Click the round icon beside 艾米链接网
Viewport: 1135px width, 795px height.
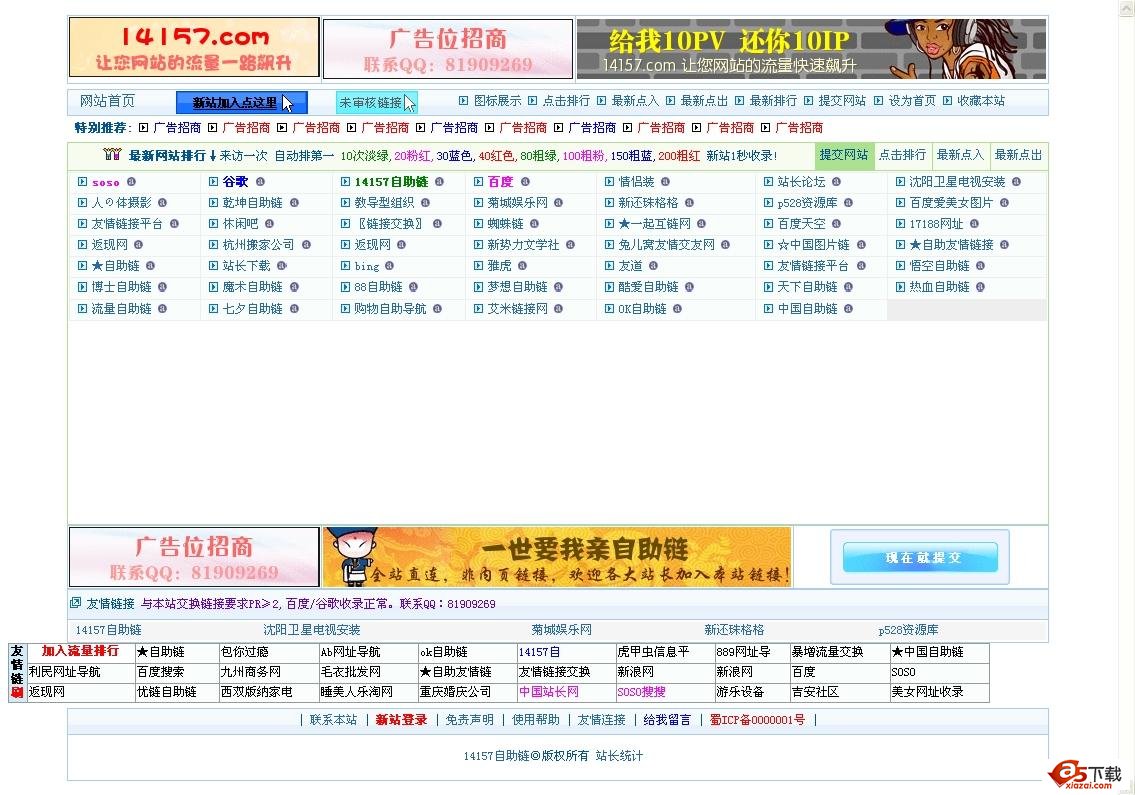point(558,308)
